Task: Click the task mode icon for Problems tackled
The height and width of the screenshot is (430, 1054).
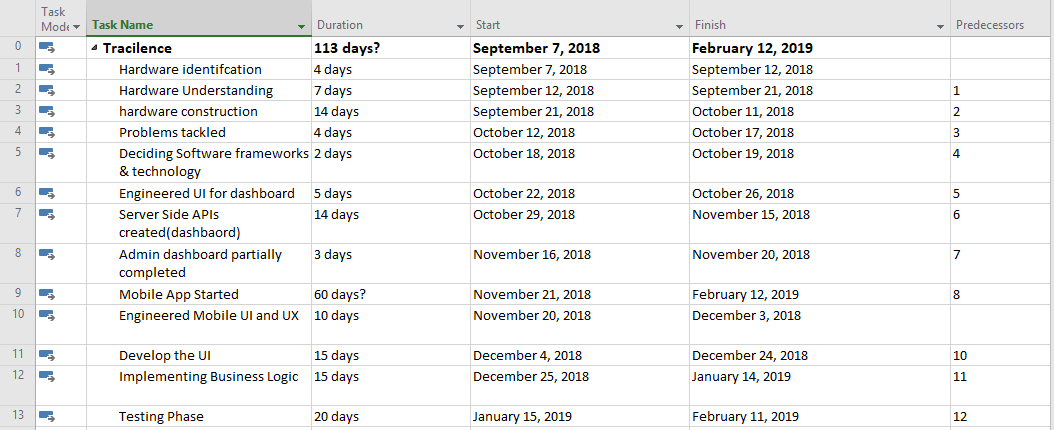Action: 47,132
